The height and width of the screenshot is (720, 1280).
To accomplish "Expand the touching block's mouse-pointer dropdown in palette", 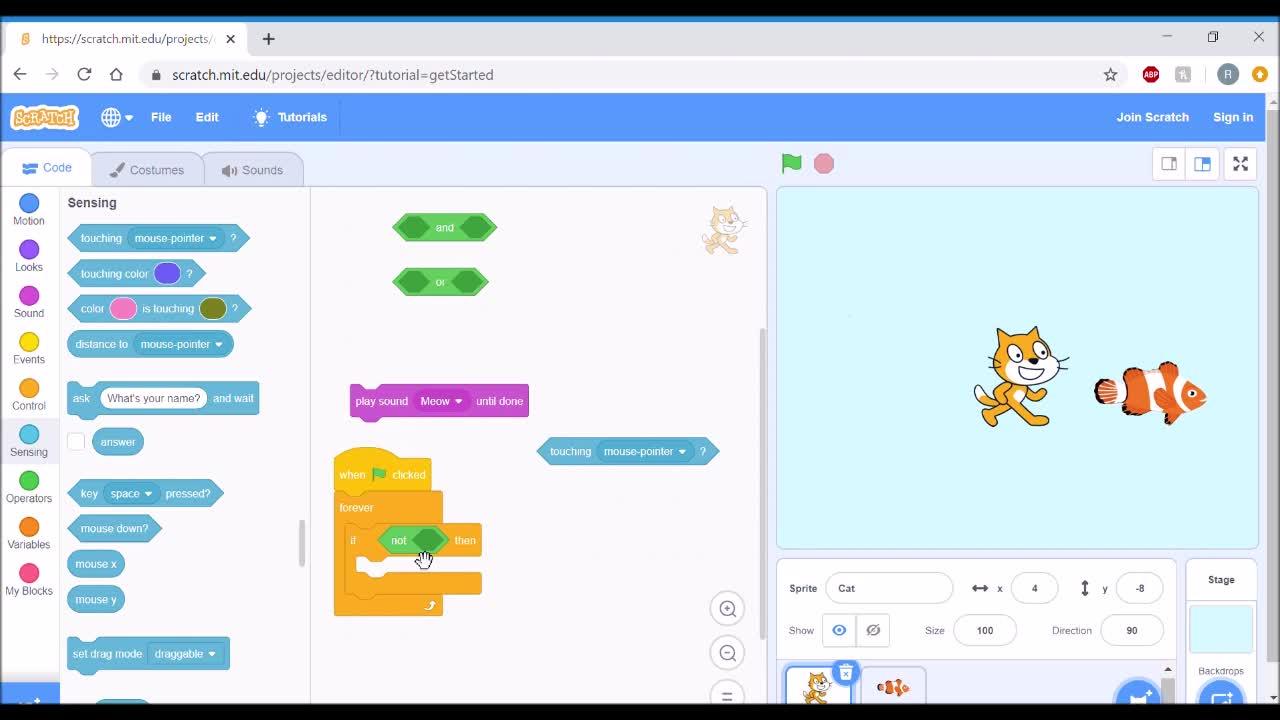I will 176,238.
